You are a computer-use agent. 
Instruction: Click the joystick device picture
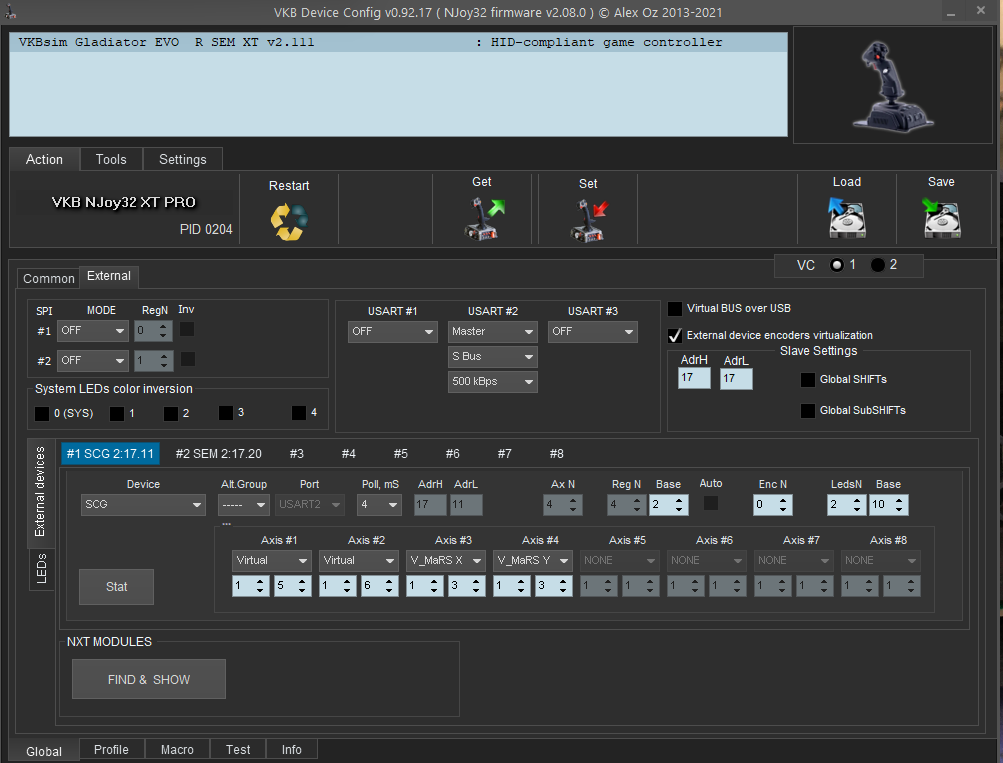pos(892,86)
